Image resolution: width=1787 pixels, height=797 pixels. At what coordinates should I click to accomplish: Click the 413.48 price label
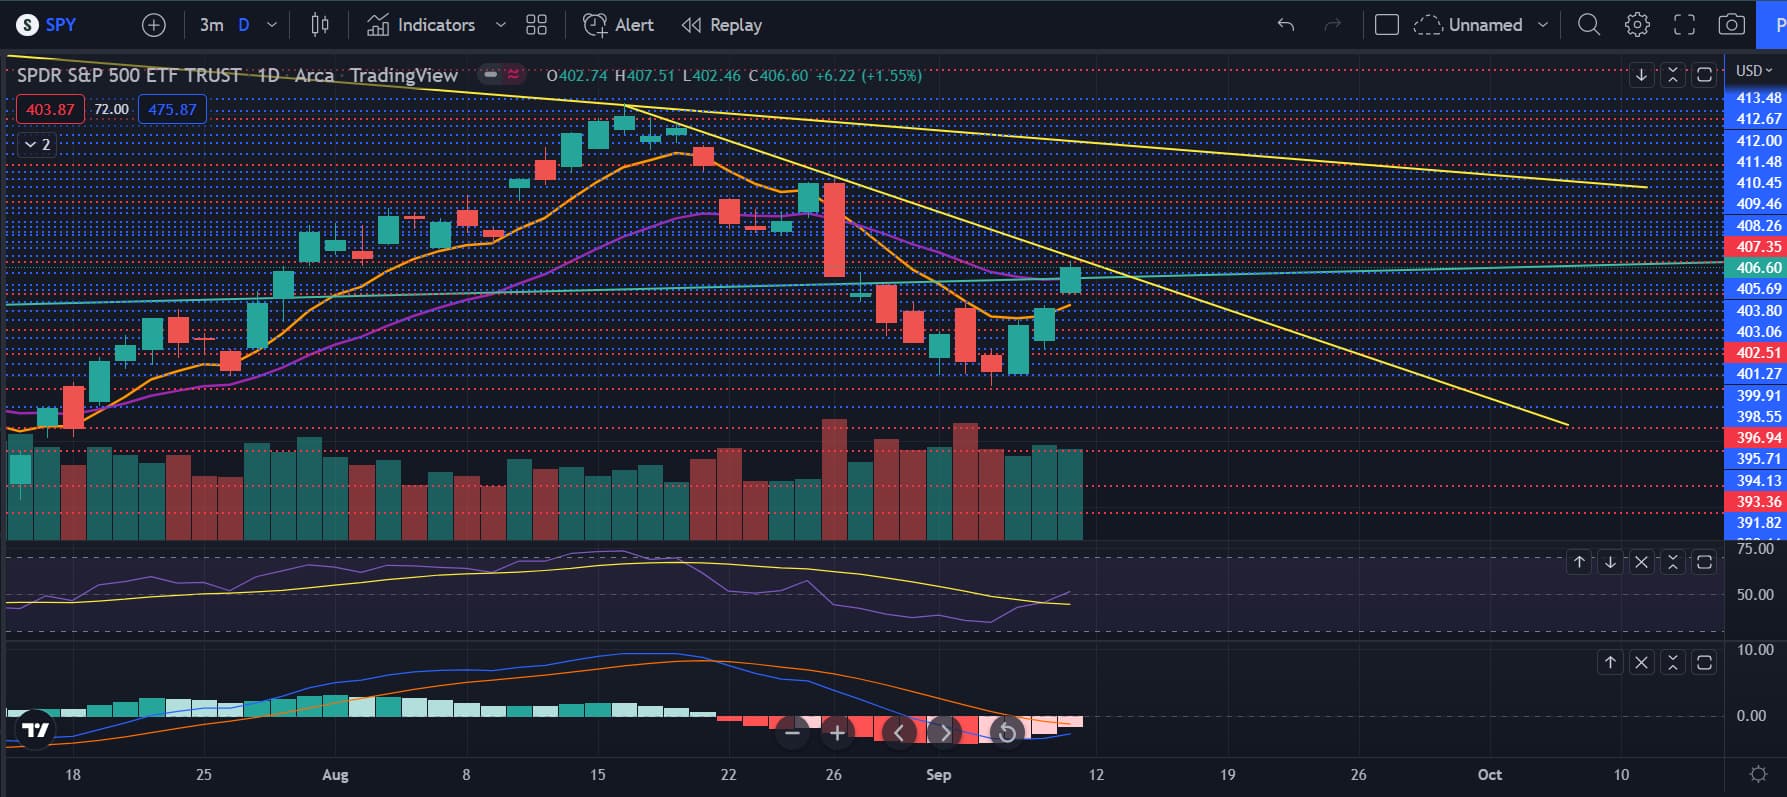tap(1758, 98)
